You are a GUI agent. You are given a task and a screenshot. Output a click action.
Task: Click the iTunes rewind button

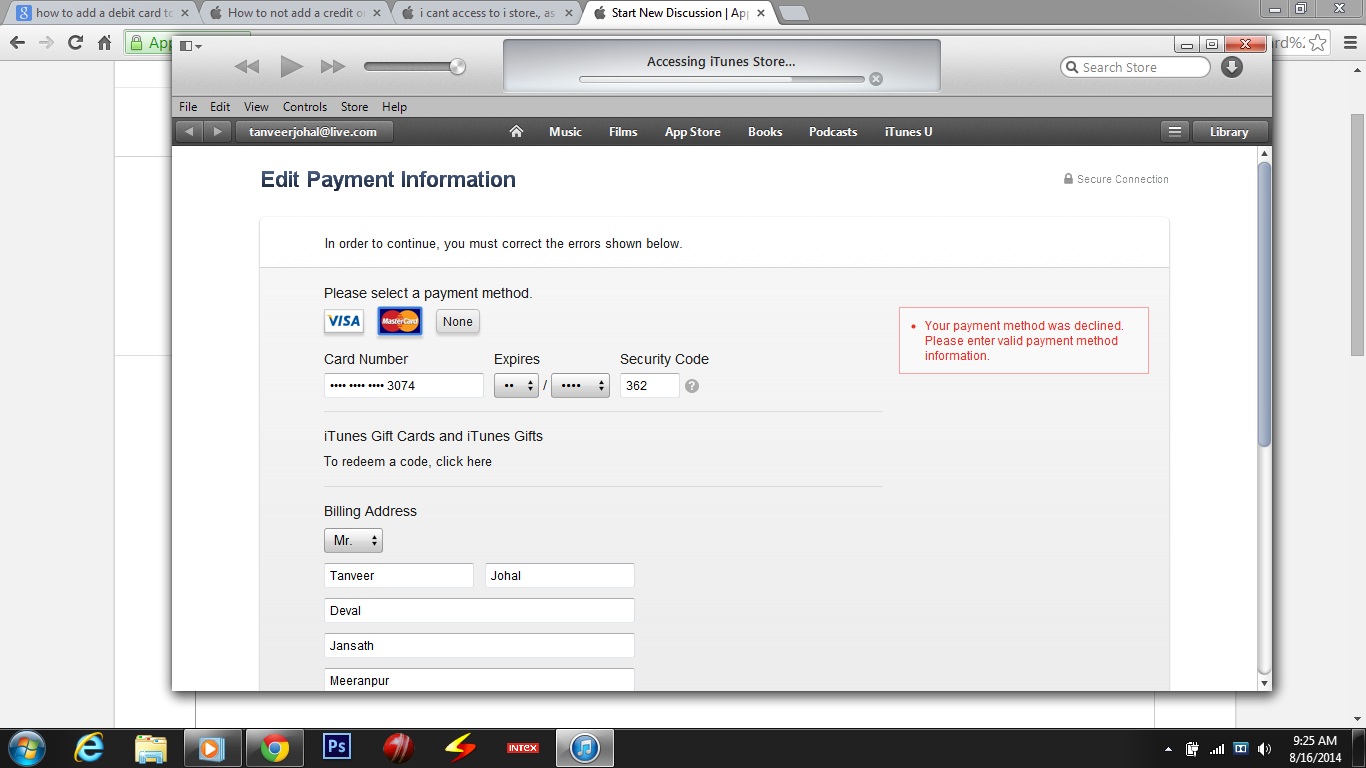click(246, 67)
